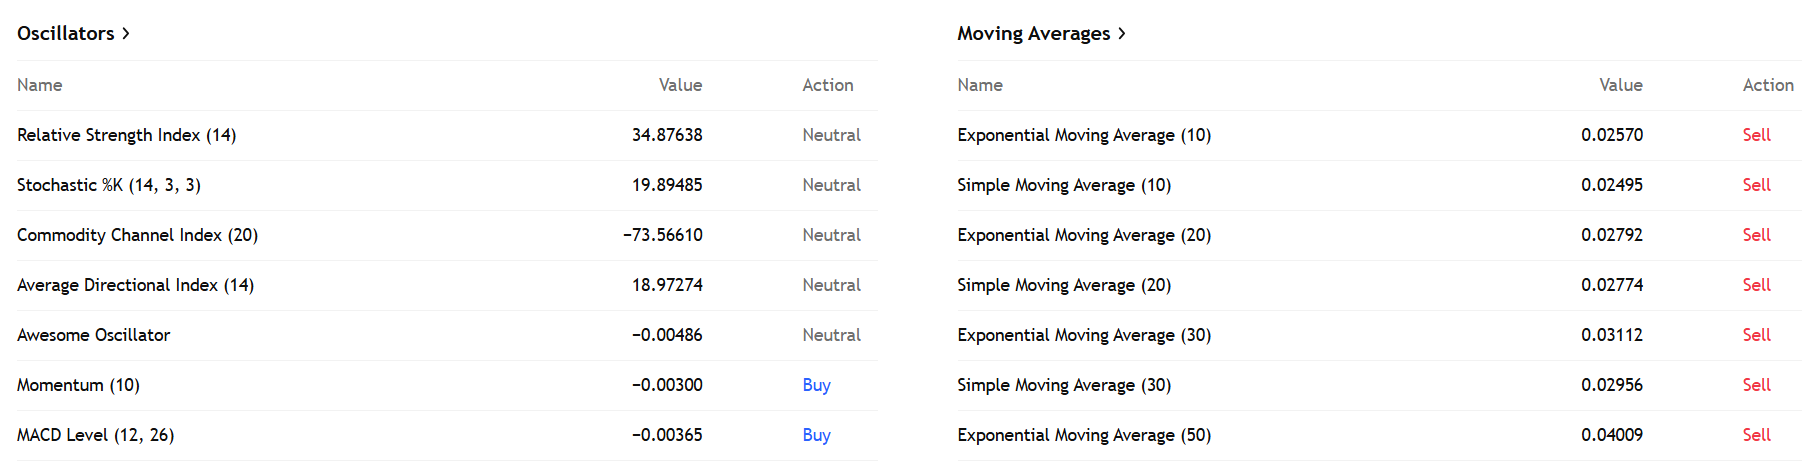Click Exponential Moving Average (50) value 0.04009

click(x=1611, y=435)
